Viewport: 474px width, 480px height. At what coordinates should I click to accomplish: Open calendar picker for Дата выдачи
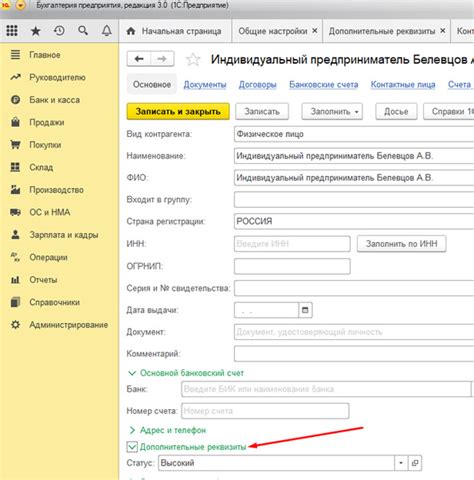305,310
